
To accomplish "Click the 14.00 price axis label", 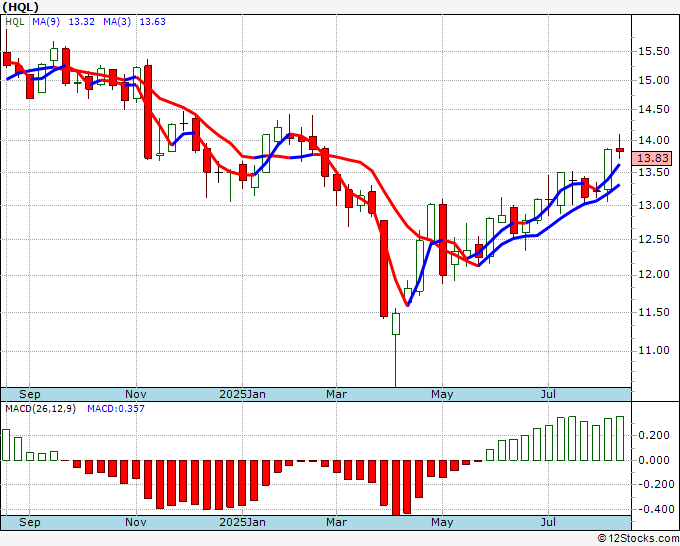I will [x=654, y=141].
